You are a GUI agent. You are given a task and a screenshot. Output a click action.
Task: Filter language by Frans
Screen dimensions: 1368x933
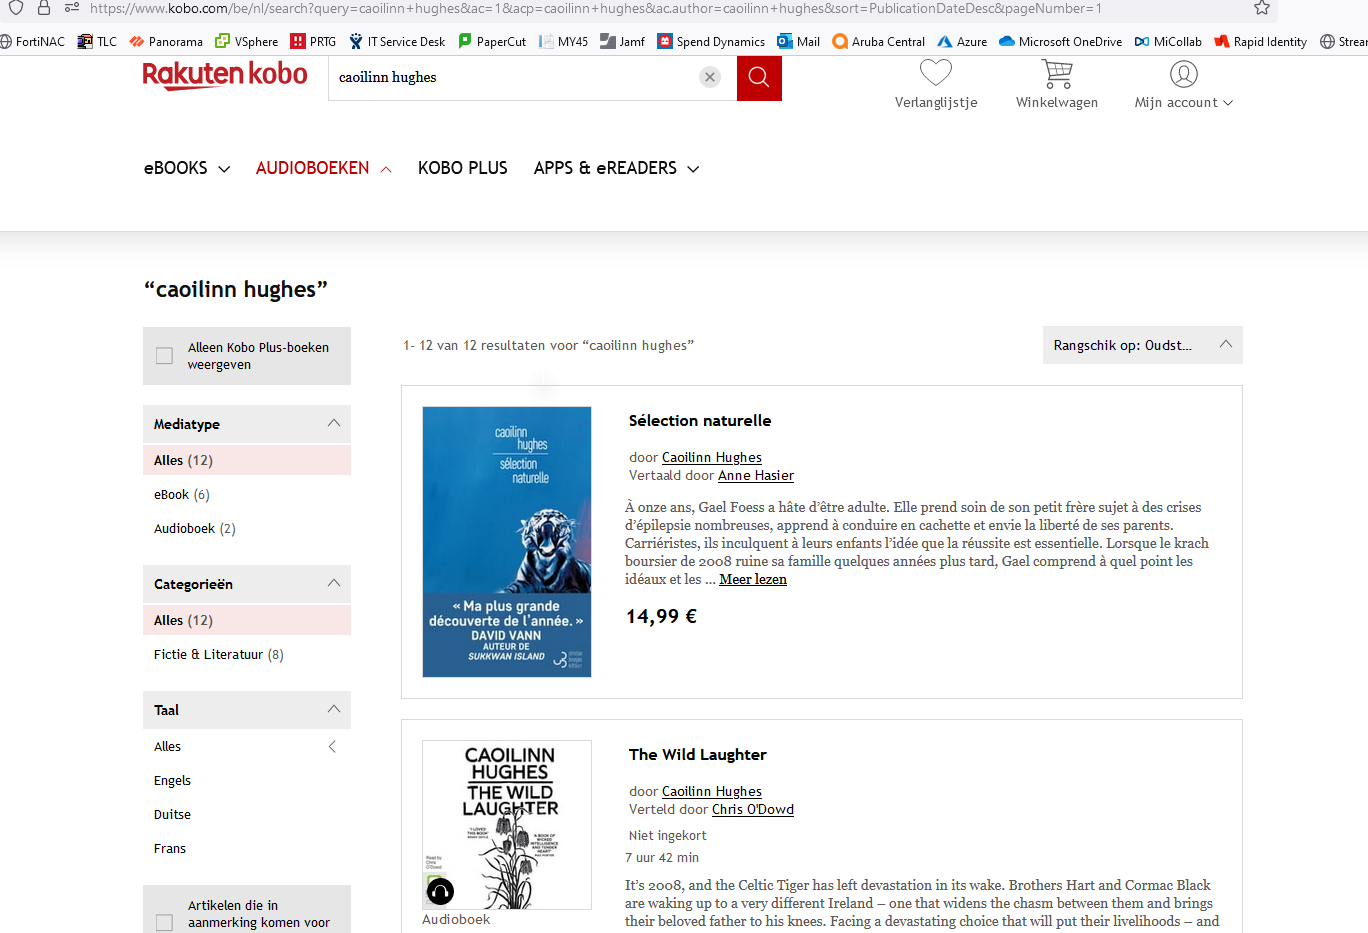coord(170,848)
